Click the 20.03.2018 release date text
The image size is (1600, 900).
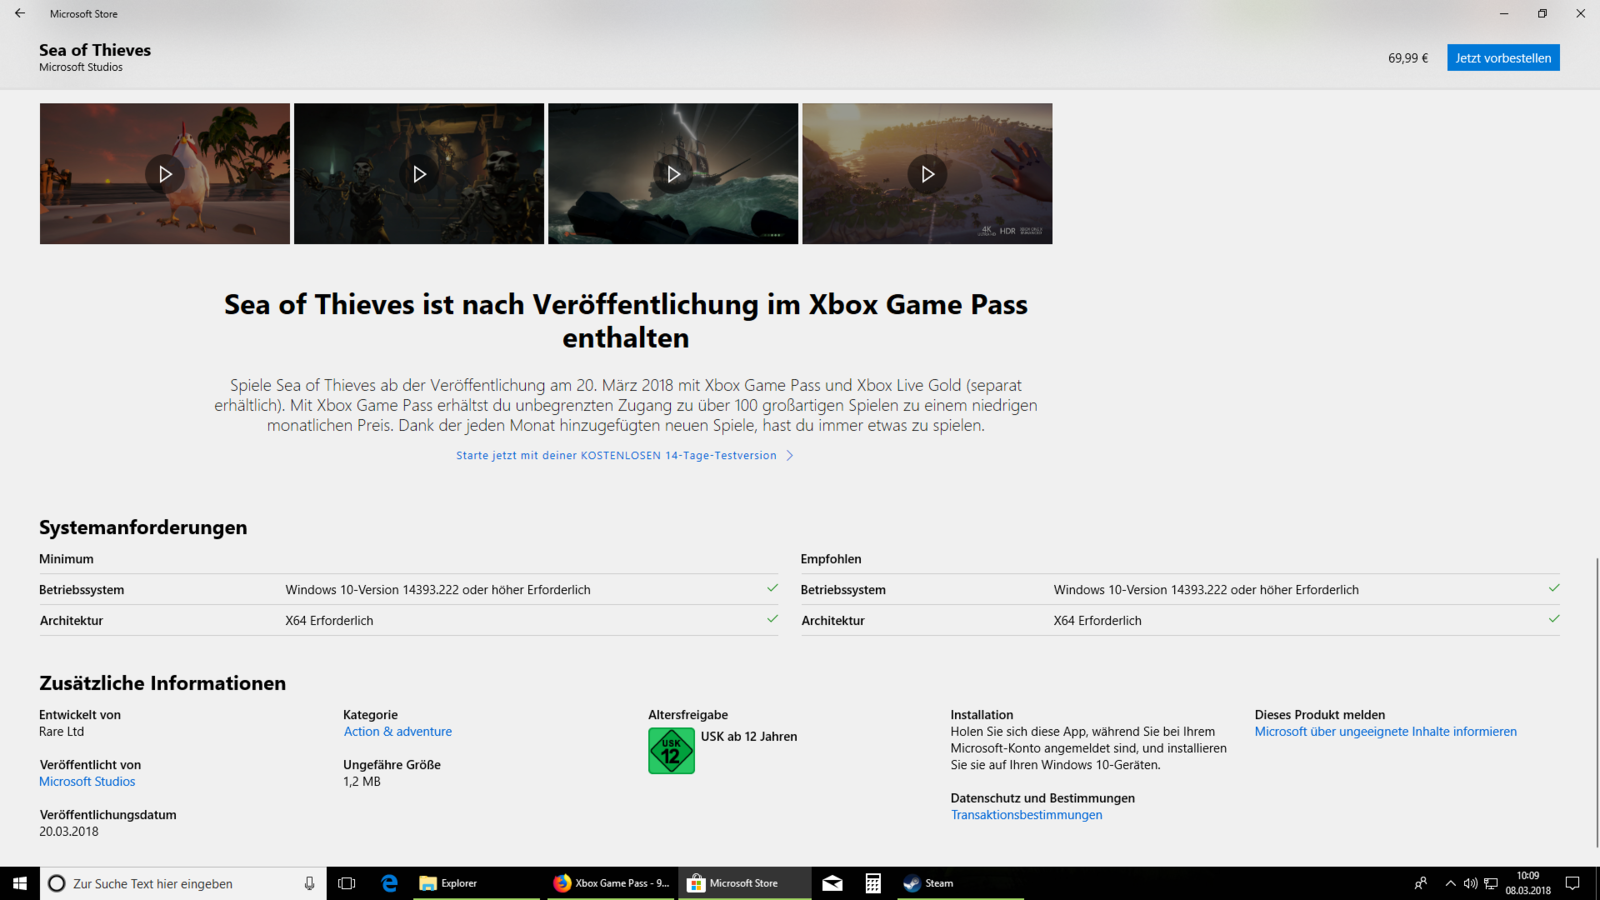point(69,832)
